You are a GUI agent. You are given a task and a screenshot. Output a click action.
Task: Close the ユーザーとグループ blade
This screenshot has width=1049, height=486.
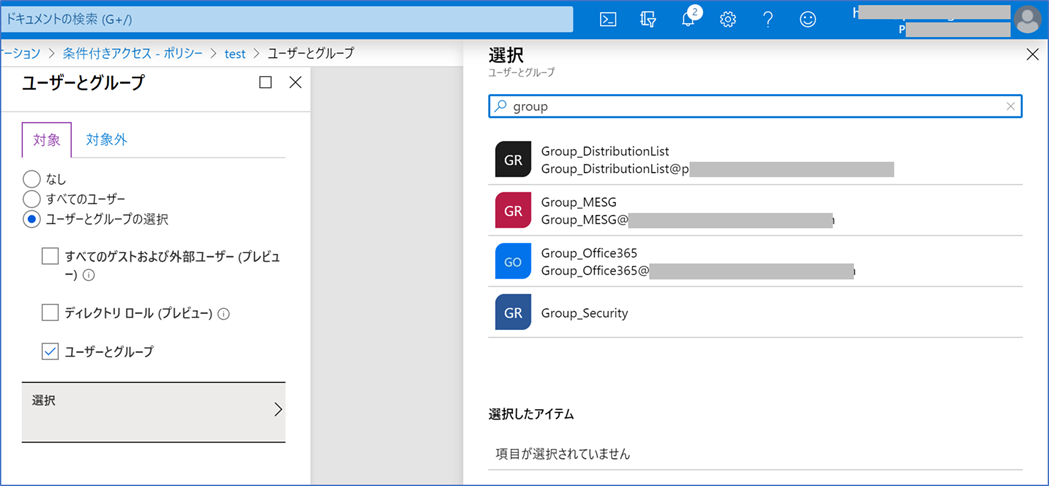tap(295, 82)
